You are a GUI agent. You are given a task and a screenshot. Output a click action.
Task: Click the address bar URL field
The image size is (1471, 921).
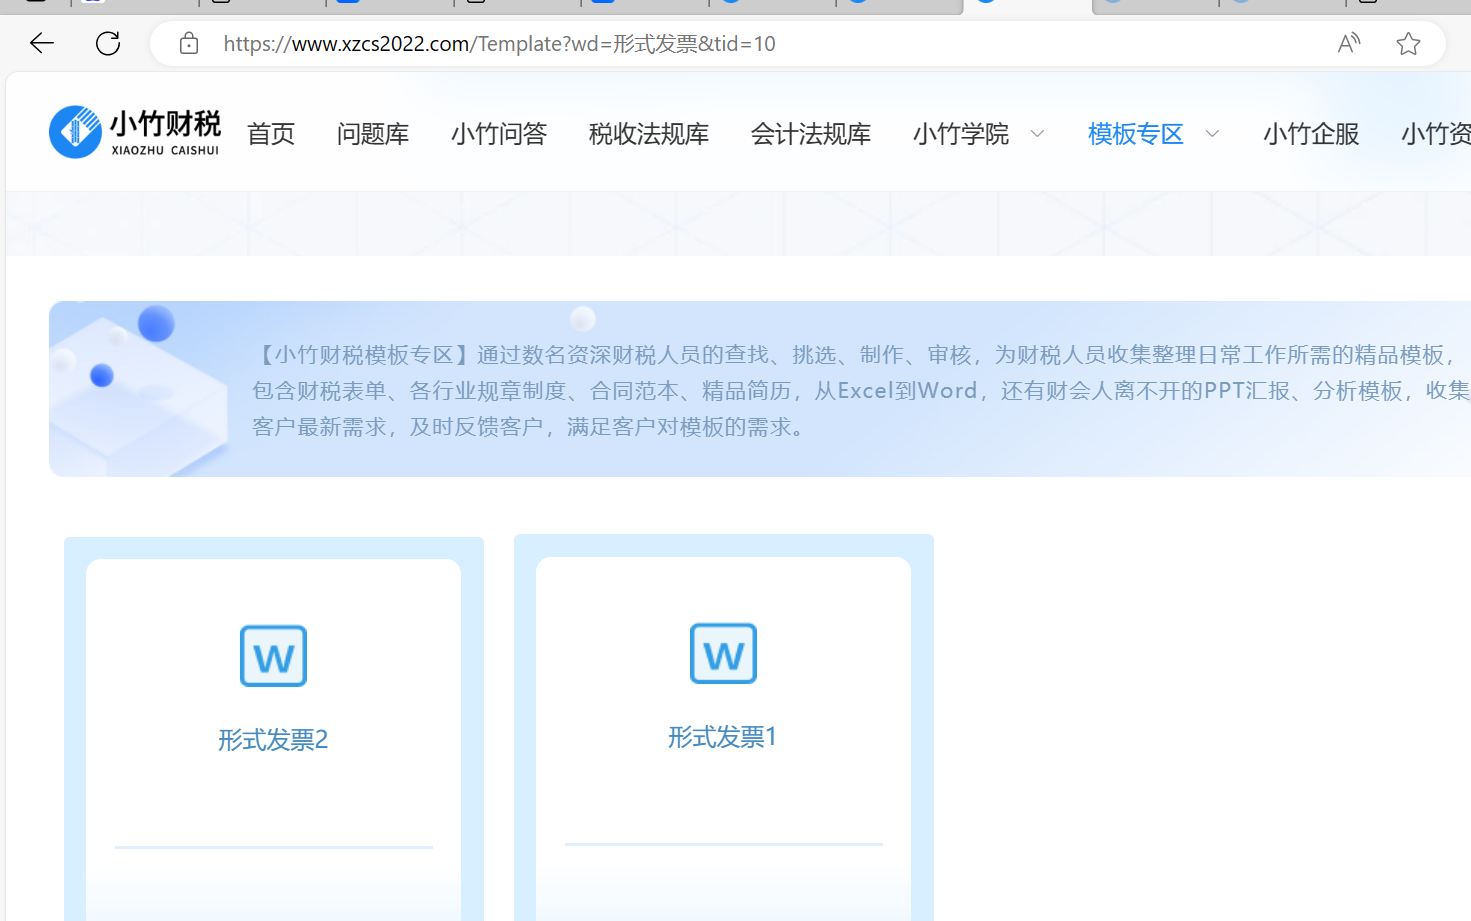click(x=700, y=44)
